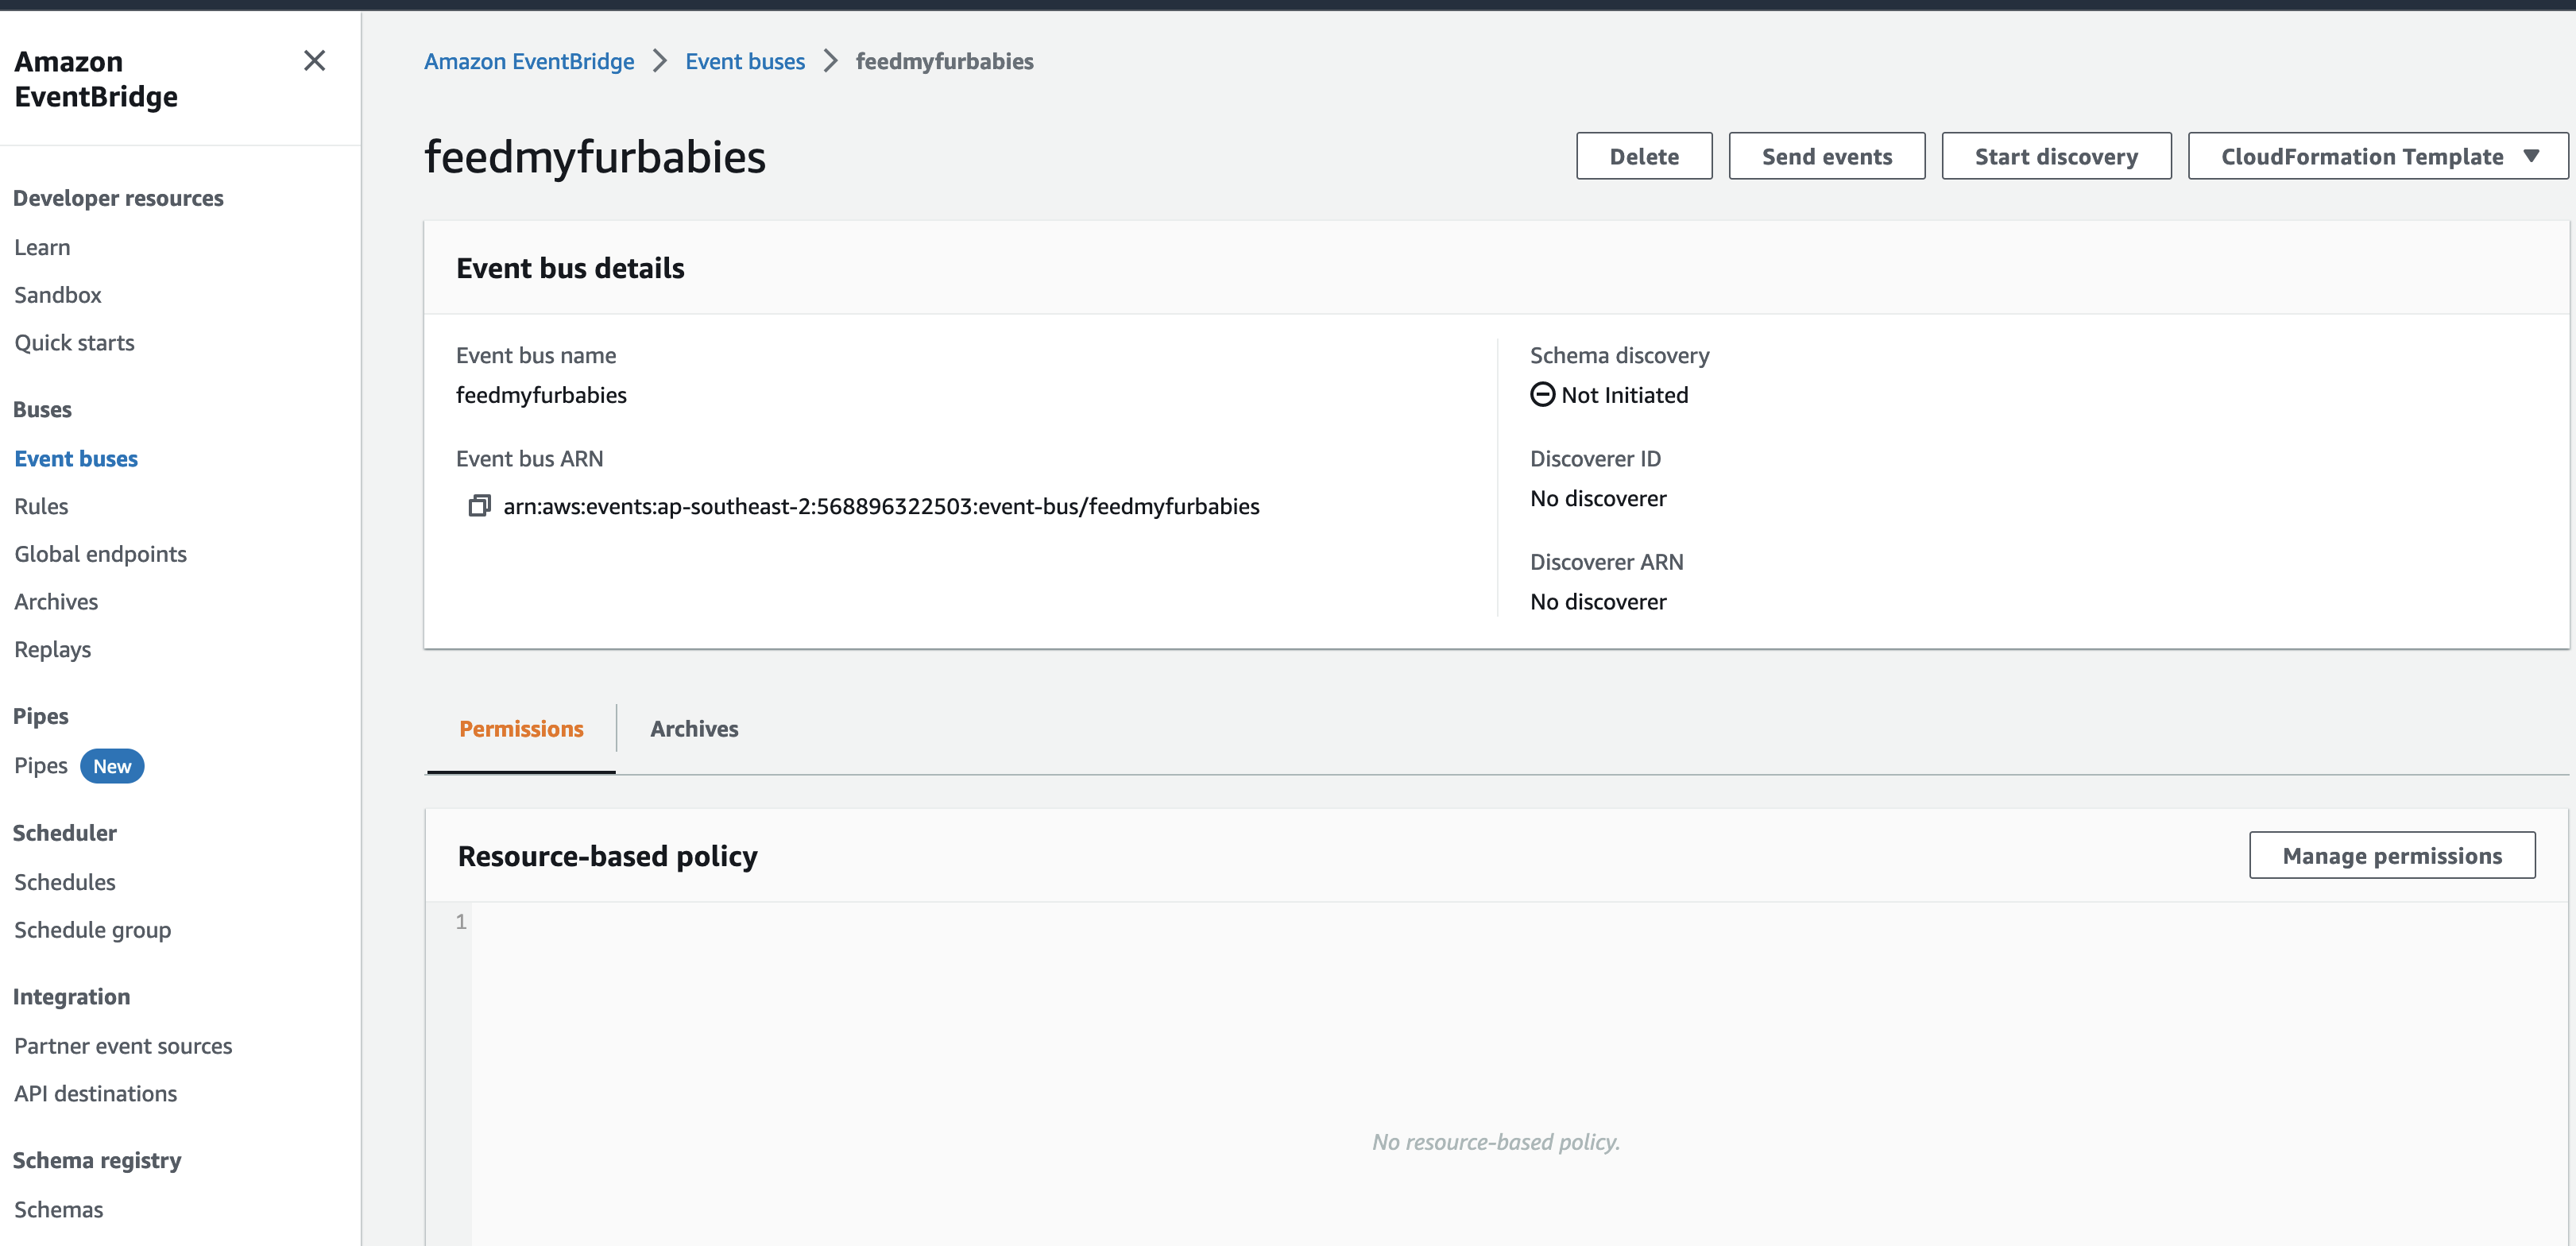Switch to the Archives tab

694,729
